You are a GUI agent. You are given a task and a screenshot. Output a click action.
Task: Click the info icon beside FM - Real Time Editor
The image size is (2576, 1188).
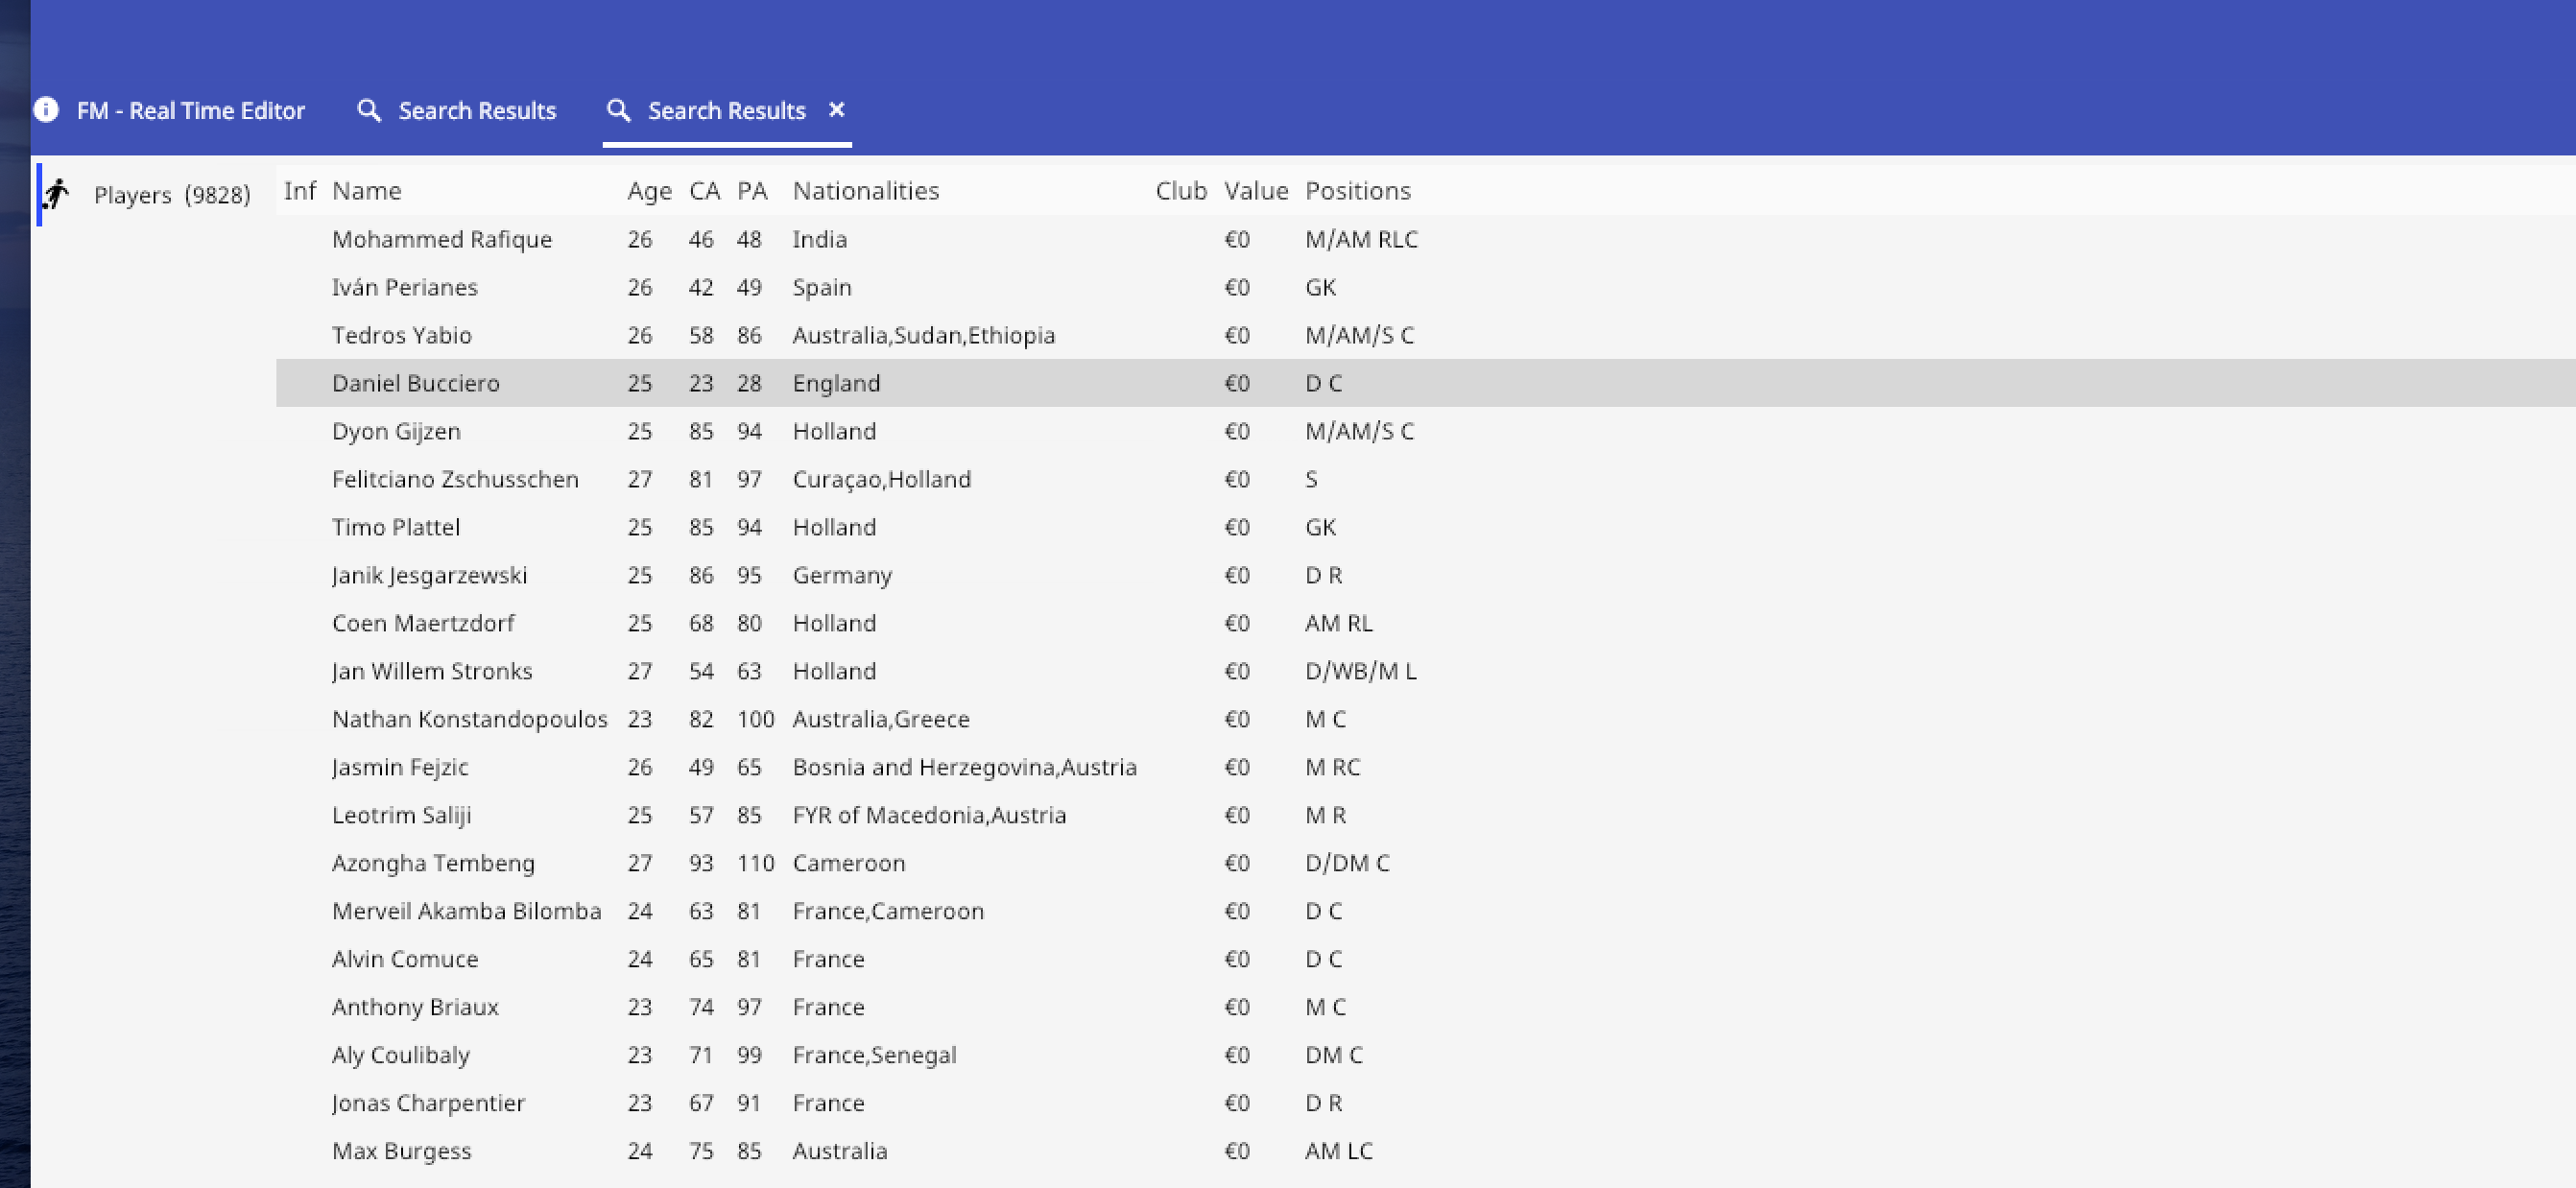pos(46,110)
